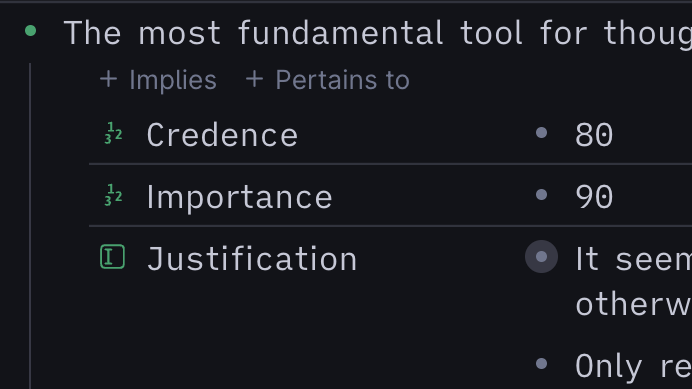
Task: Edit the Credence value 80
Action: point(594,135)
